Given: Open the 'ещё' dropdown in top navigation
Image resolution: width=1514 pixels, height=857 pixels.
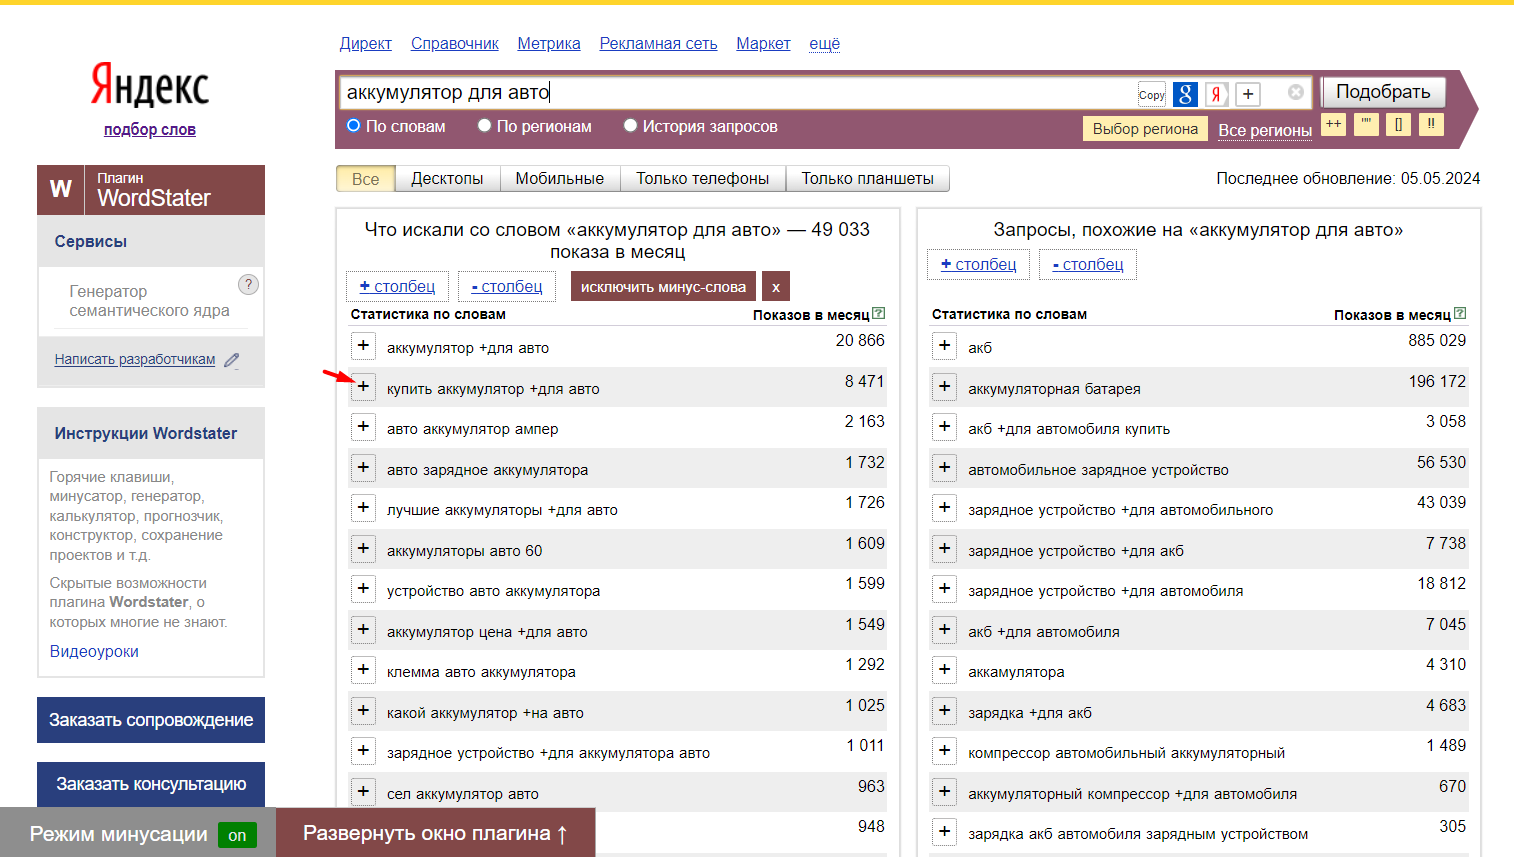Looking at the screenshot, I should (825, 44).
